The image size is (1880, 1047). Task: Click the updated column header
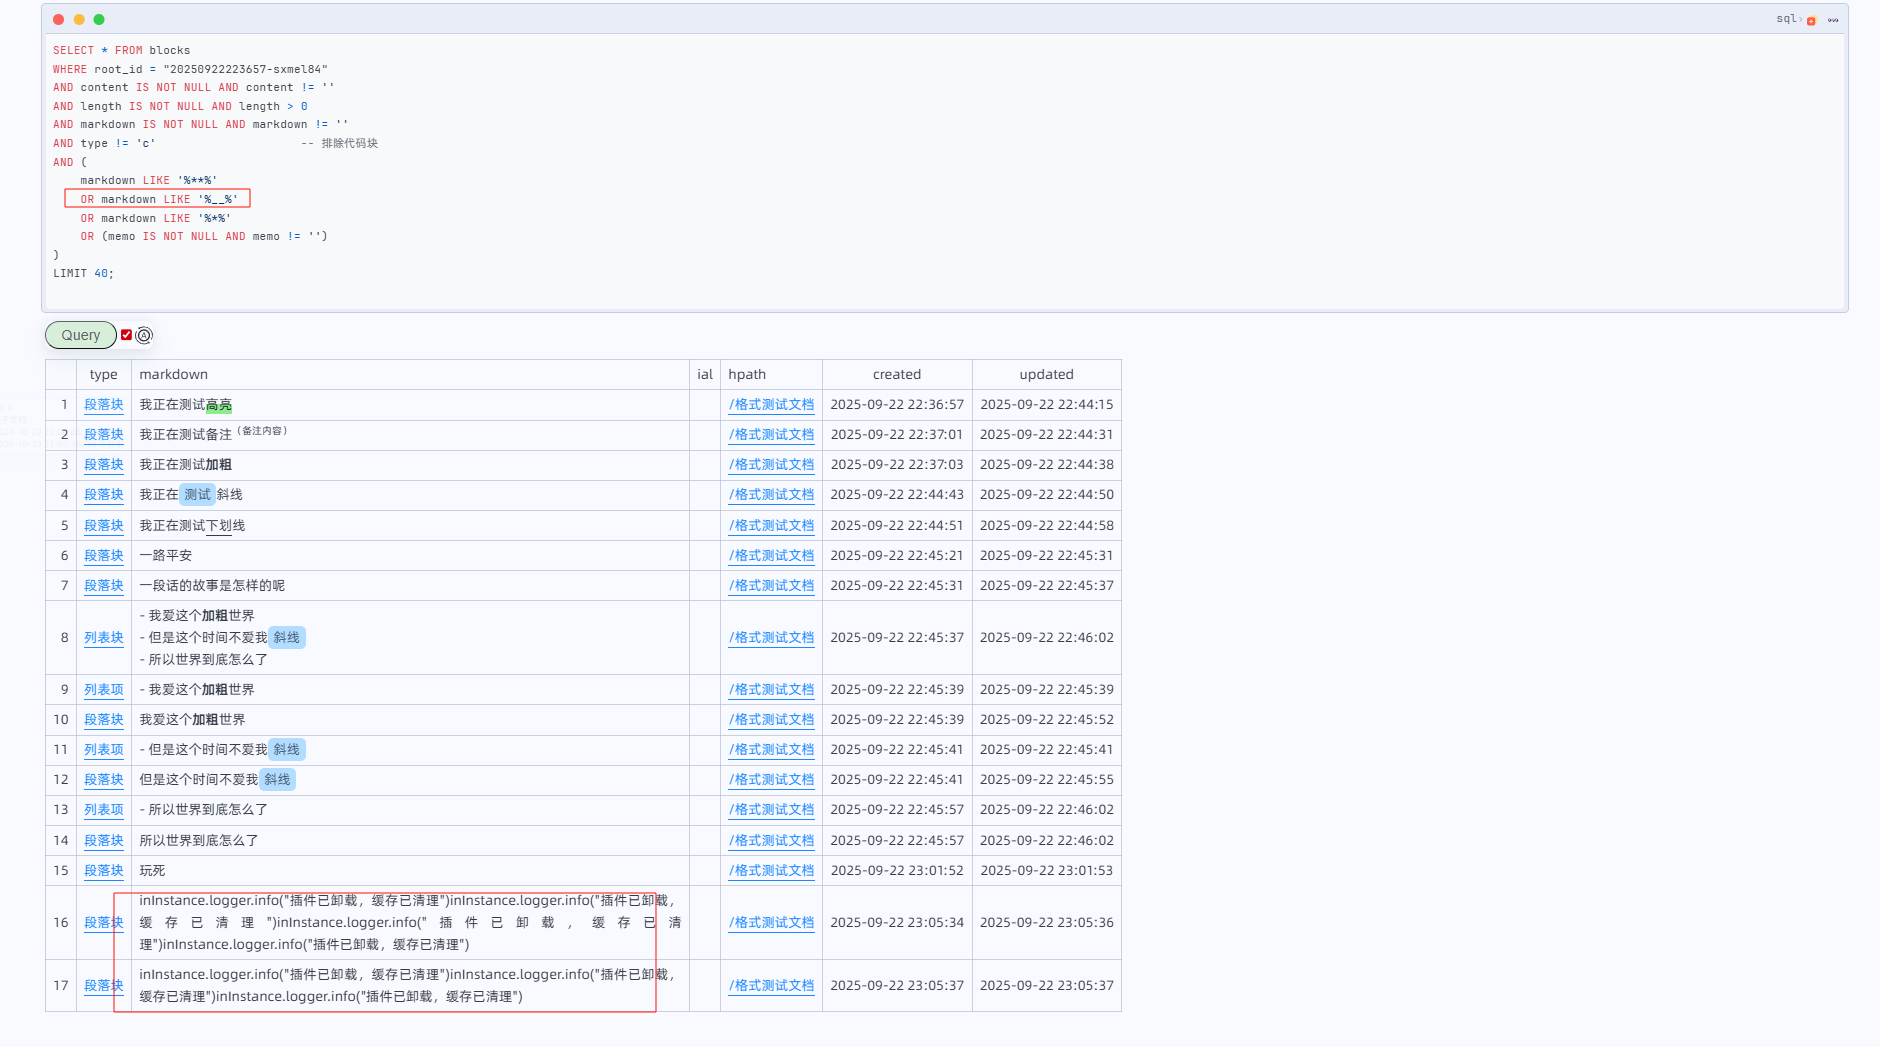click(x=1046, y=375)
